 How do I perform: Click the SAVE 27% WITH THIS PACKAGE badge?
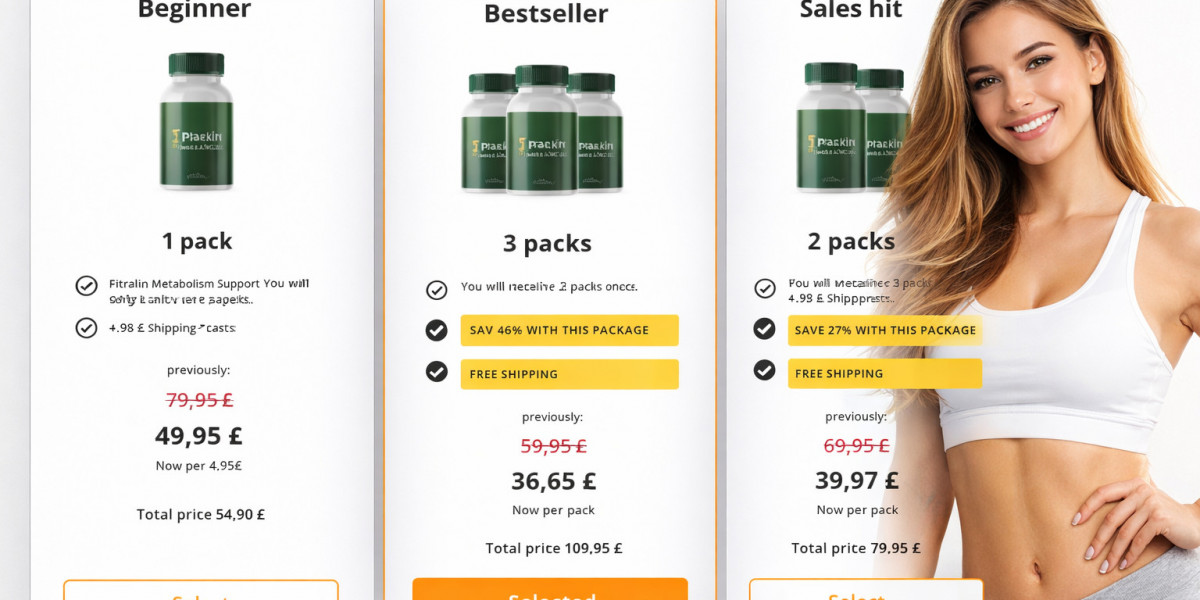(884, 330)
